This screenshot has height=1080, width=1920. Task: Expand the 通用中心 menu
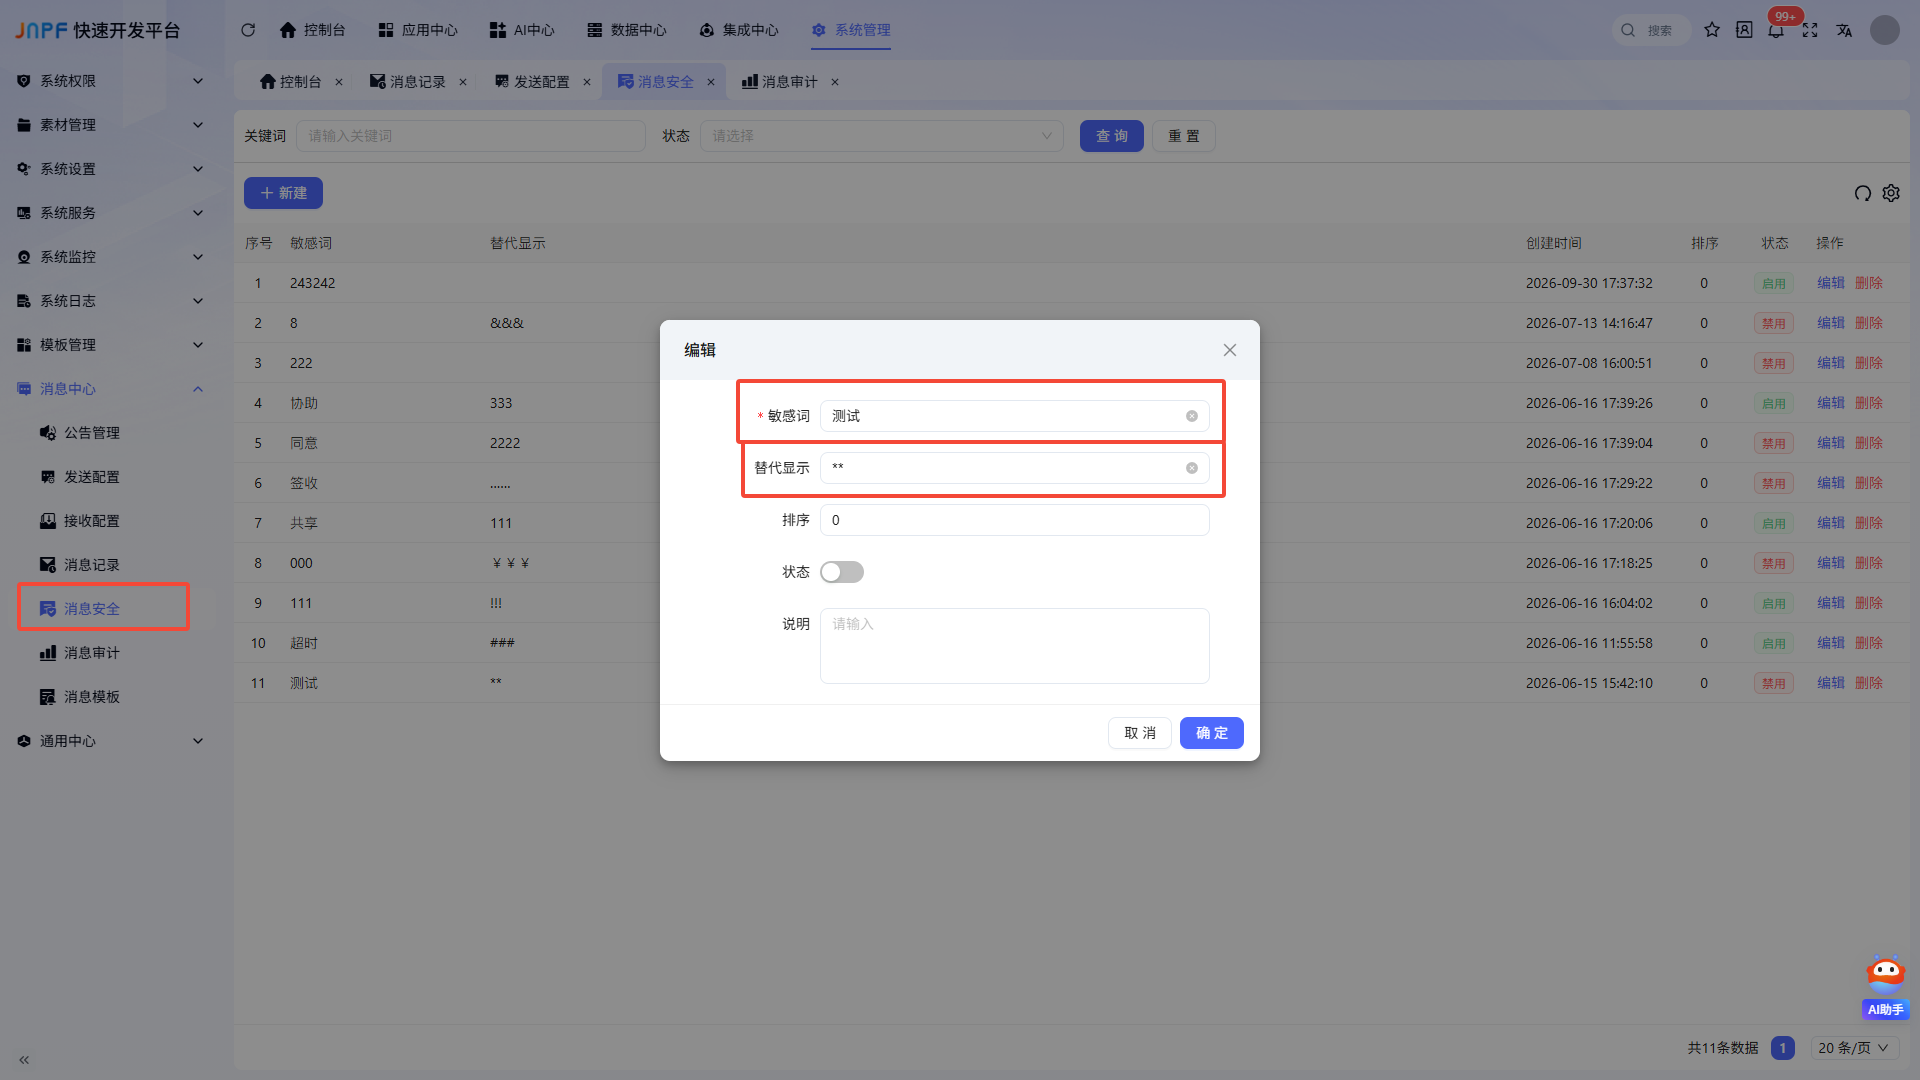tap(110, 741)
